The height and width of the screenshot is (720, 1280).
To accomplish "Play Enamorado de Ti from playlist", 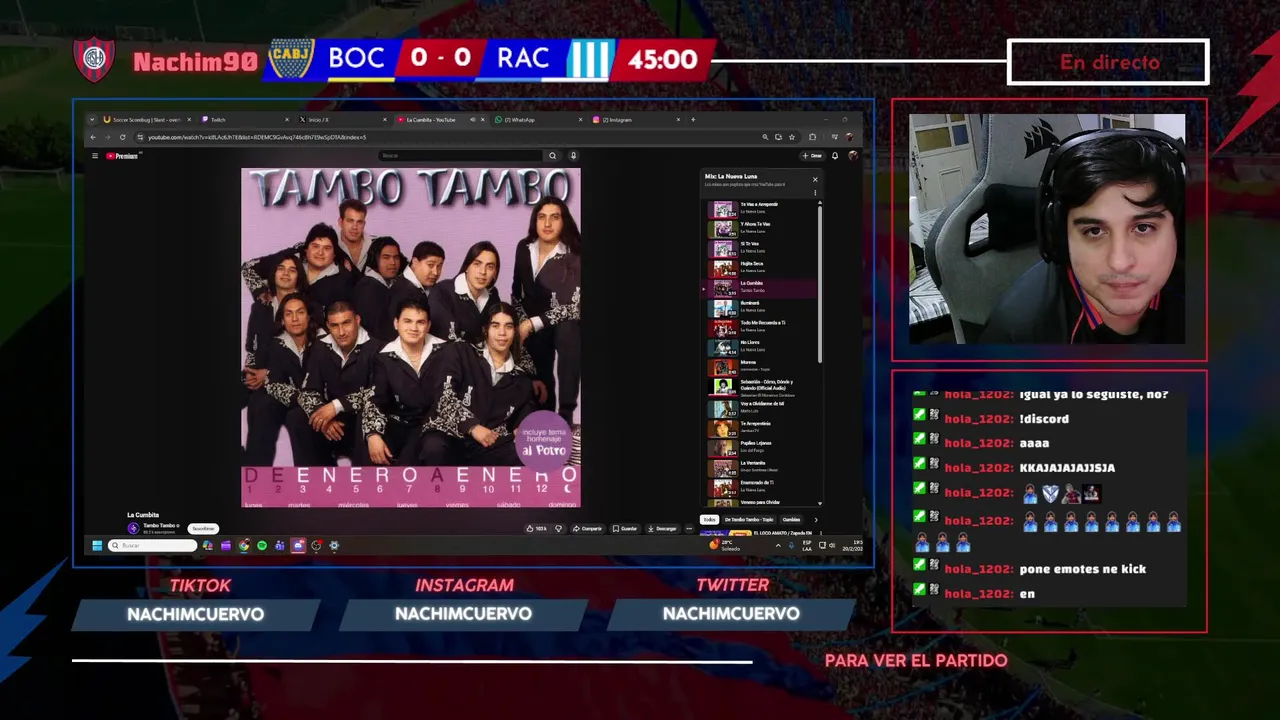I will 761,486.
